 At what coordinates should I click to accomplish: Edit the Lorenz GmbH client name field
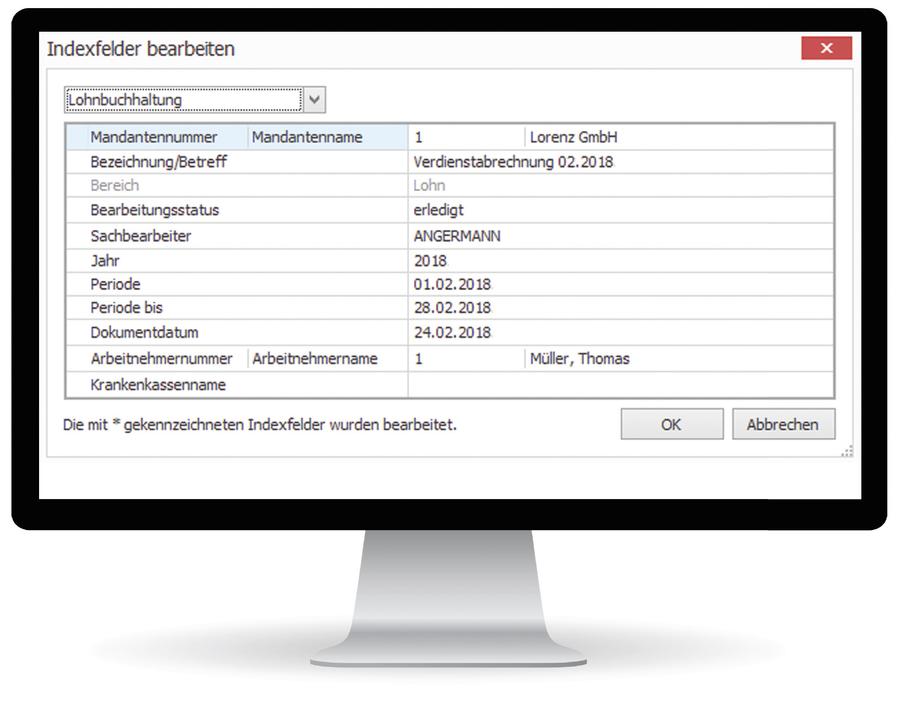coord(678,137)
